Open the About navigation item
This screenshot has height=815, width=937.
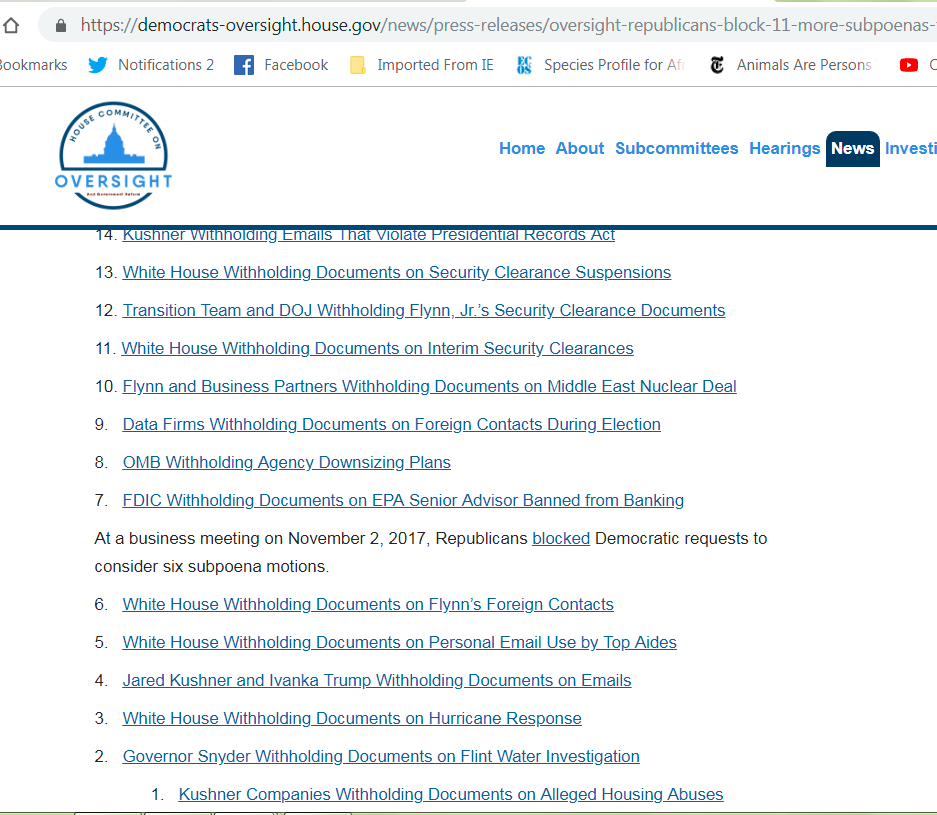click(580, 148)
